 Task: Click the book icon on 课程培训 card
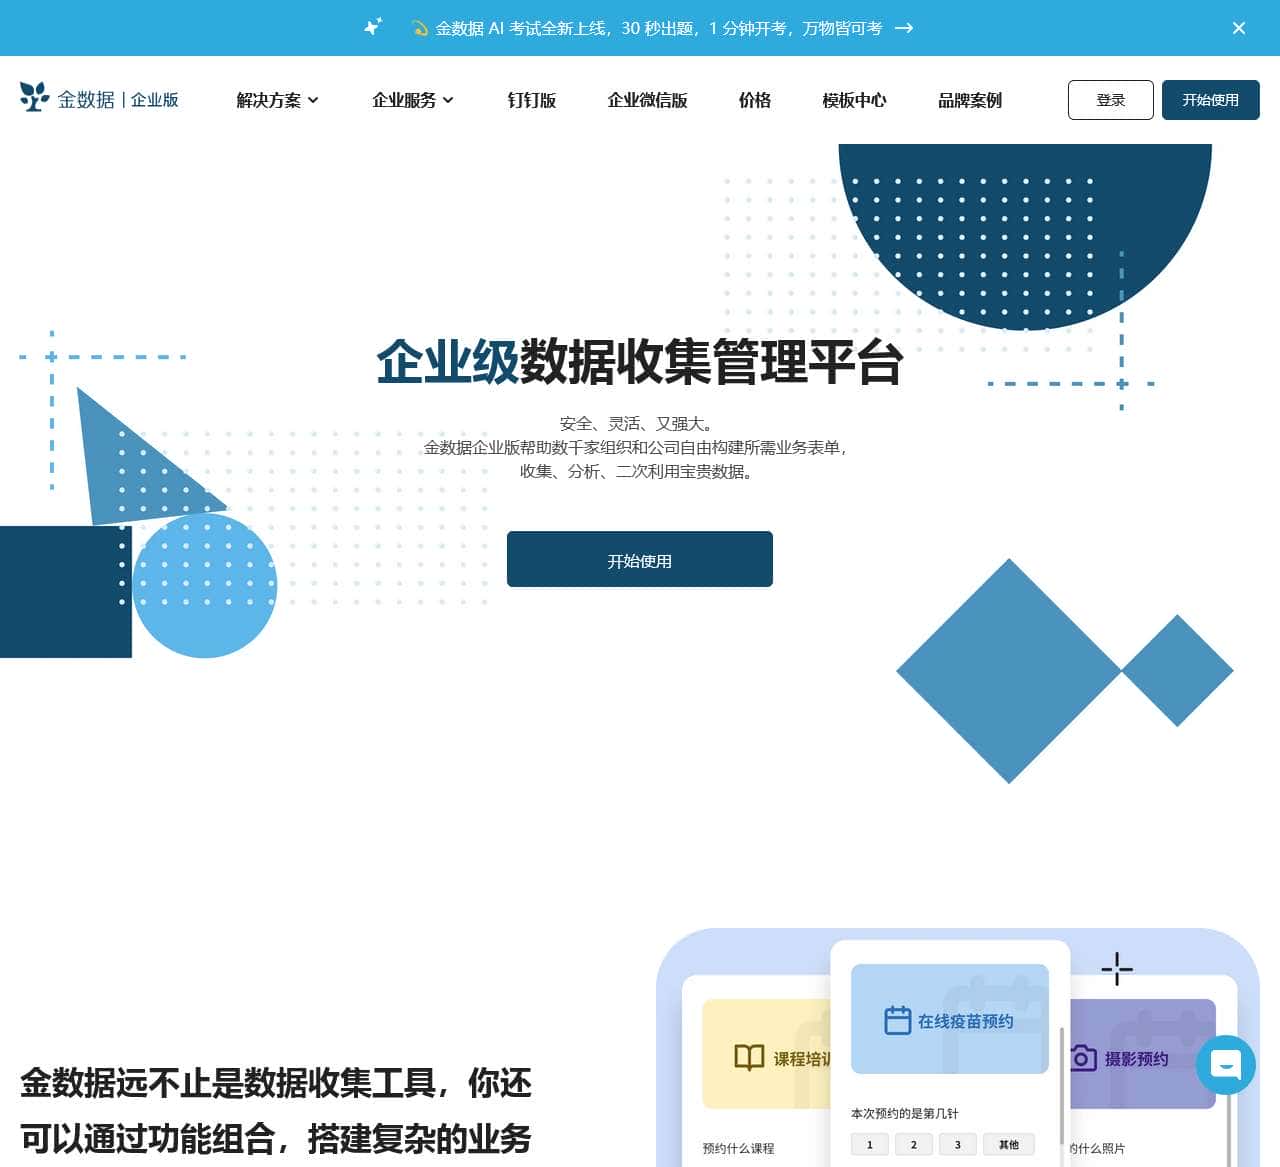749,1058
